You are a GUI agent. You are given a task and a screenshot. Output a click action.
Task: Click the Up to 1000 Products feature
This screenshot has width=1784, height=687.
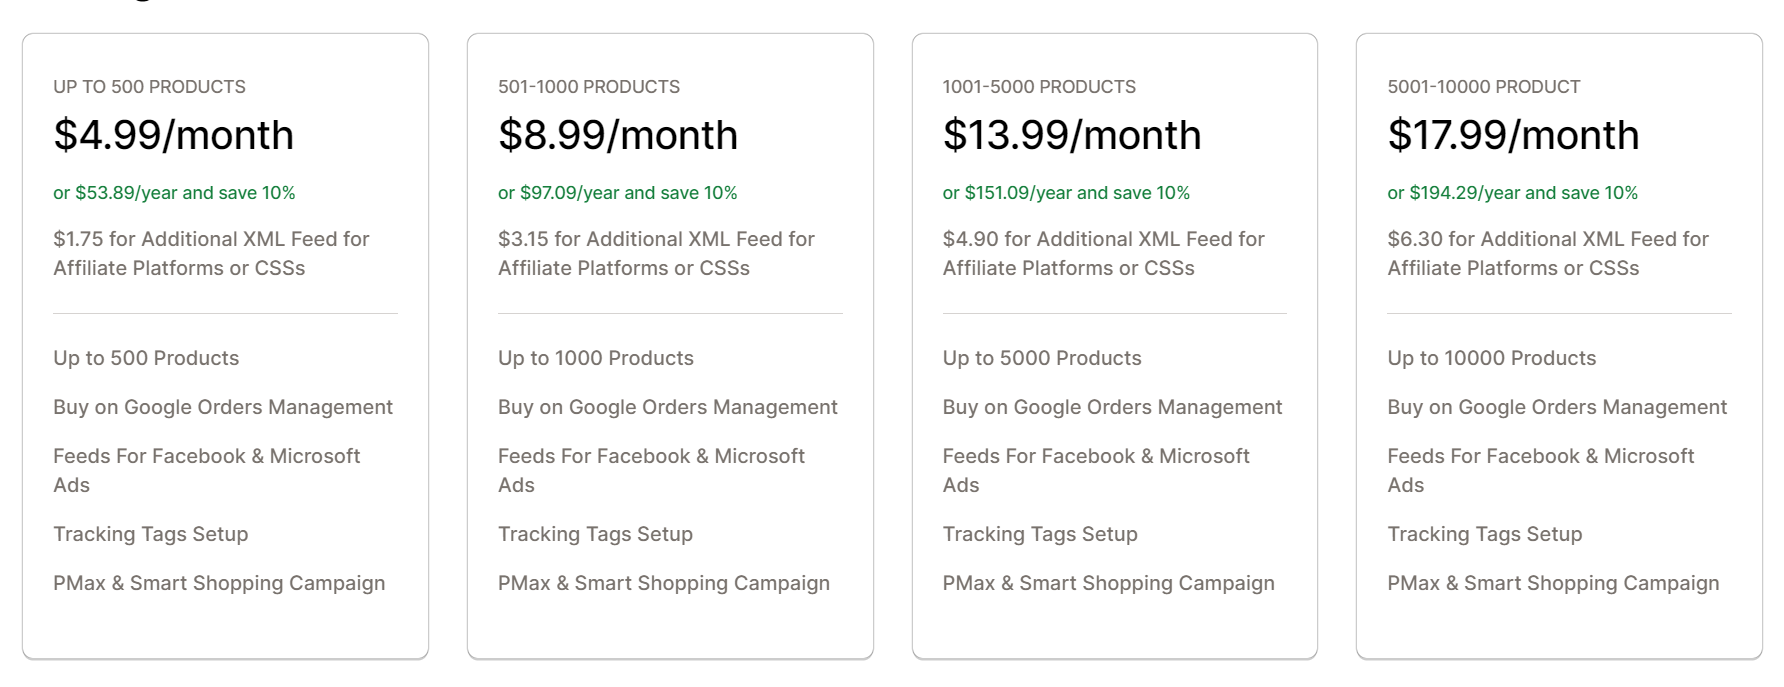click(x=595, y=358)
